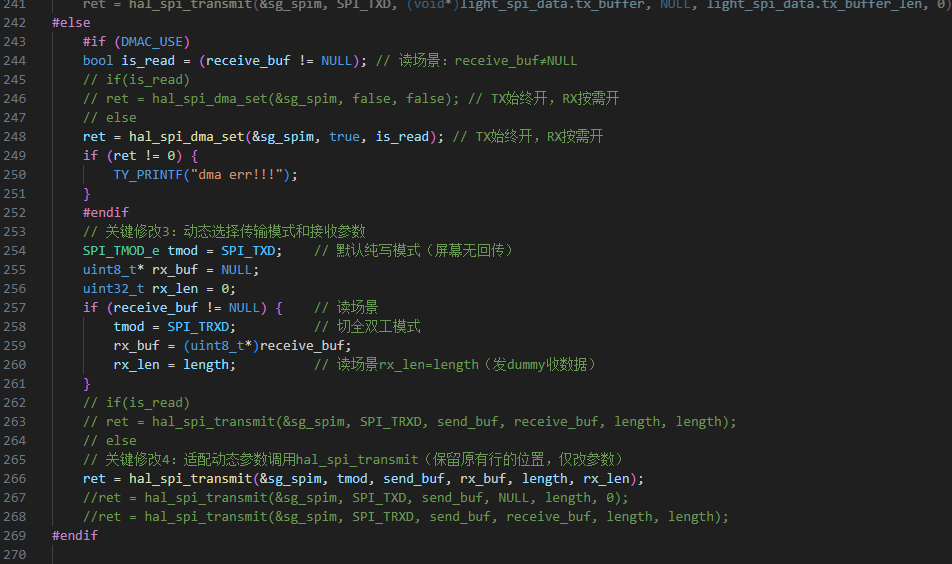
Task: Click hal_spi_dma_set call on line 248
Action: click(183, 137)
